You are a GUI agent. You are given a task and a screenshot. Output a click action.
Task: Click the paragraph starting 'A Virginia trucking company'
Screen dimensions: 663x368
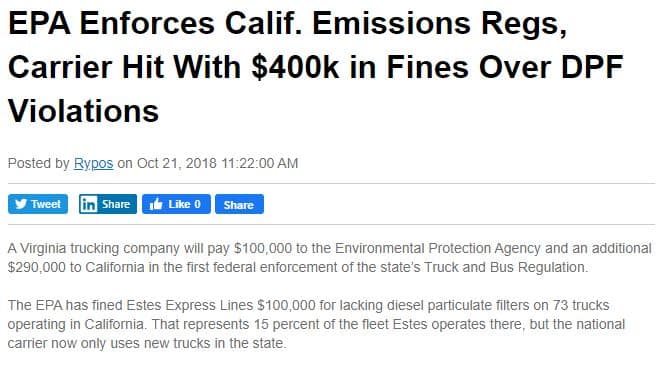330,258
